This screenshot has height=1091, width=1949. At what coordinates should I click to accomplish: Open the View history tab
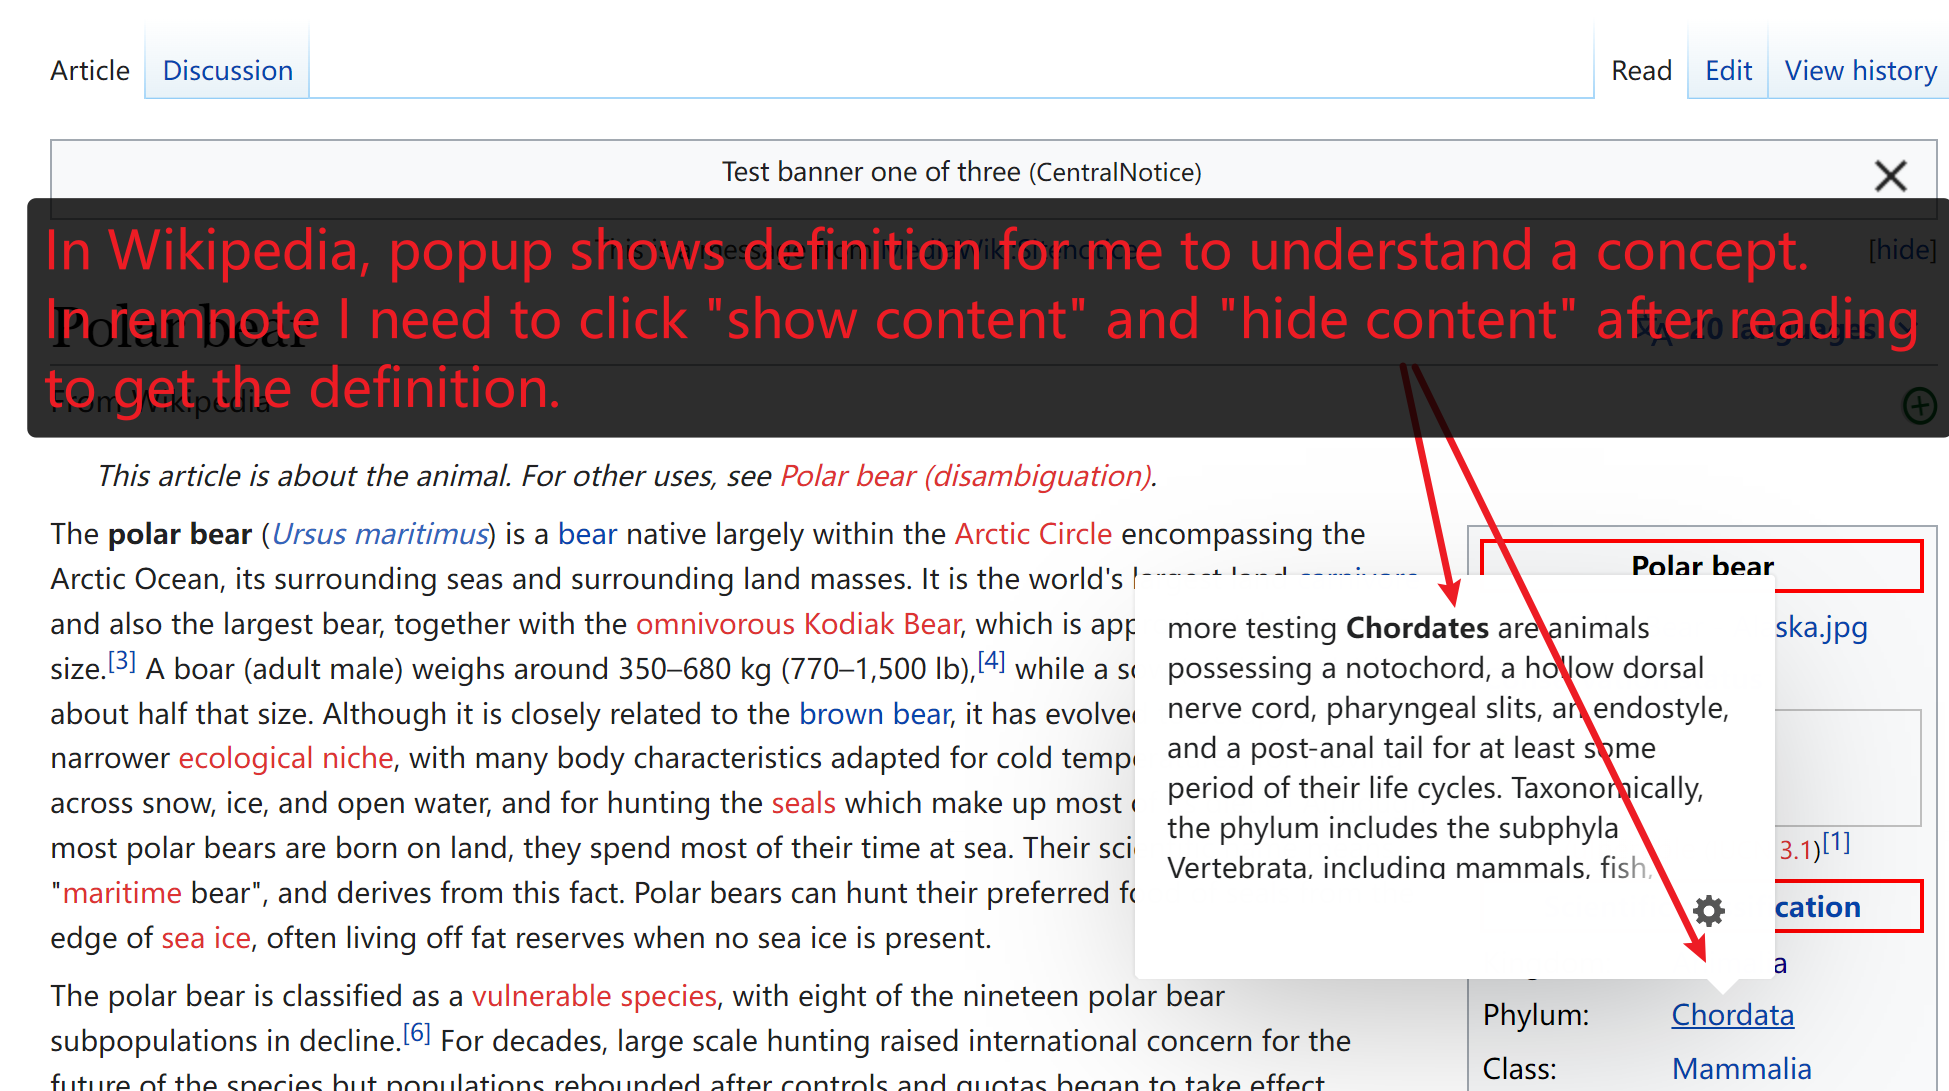[x=1860, y=71]
